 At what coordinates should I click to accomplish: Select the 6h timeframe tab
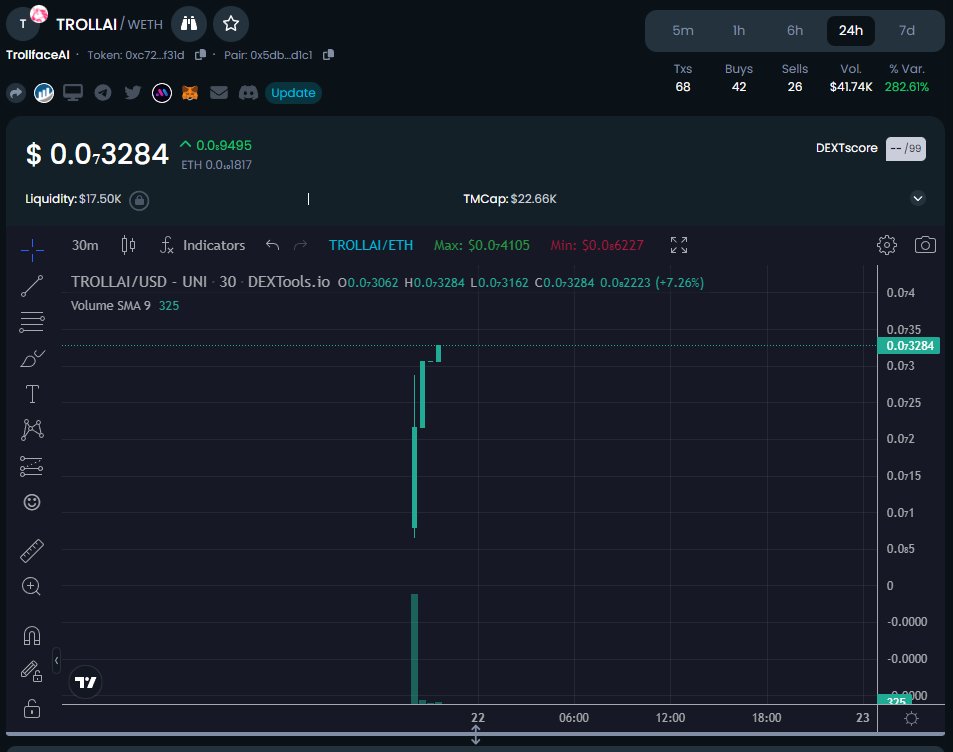click(794, 30)
